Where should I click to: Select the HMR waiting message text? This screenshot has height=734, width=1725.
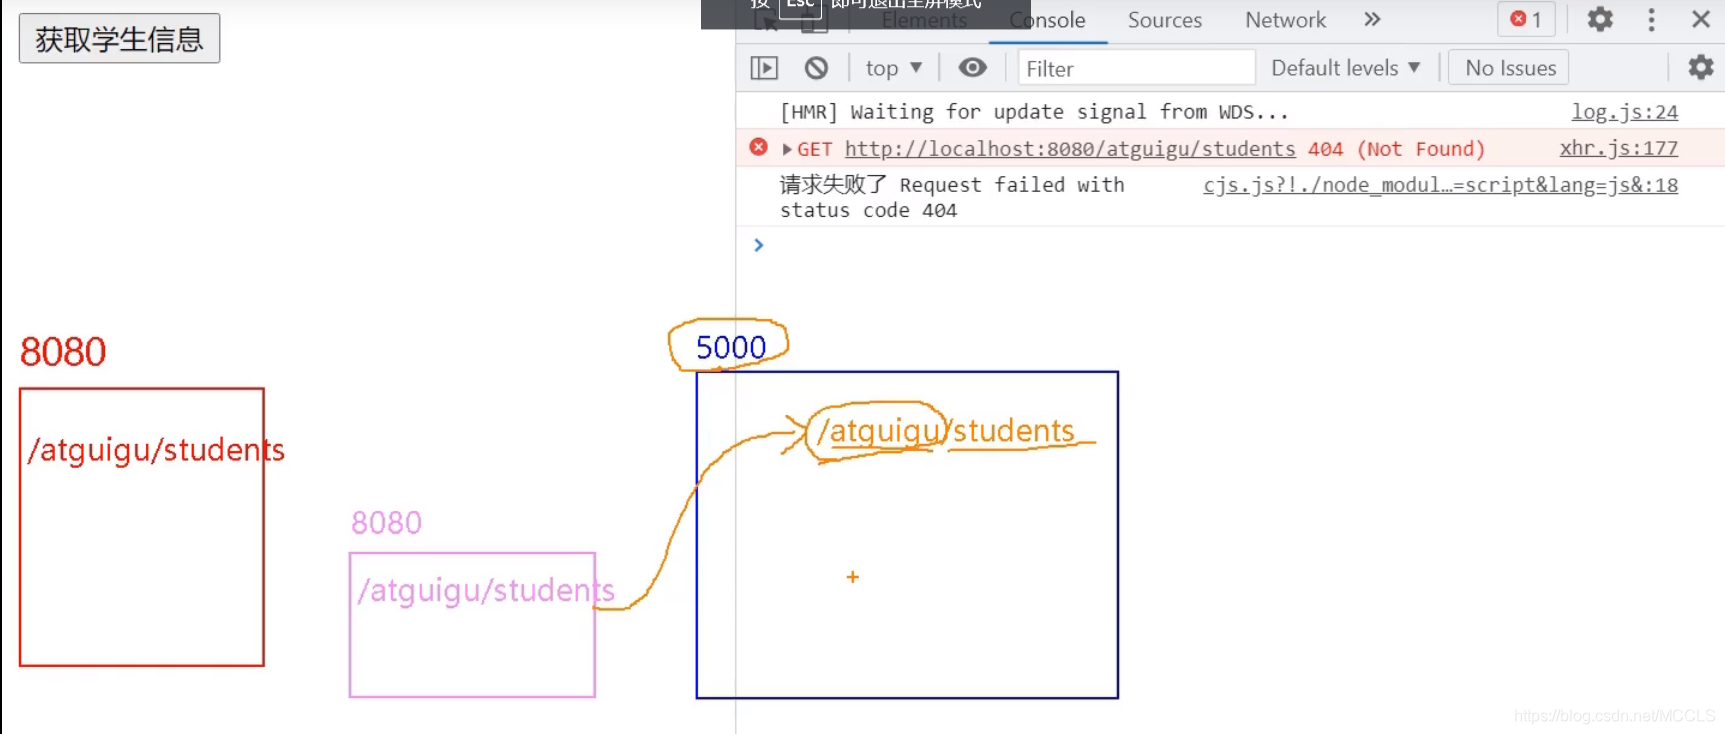coord(1034,112)
